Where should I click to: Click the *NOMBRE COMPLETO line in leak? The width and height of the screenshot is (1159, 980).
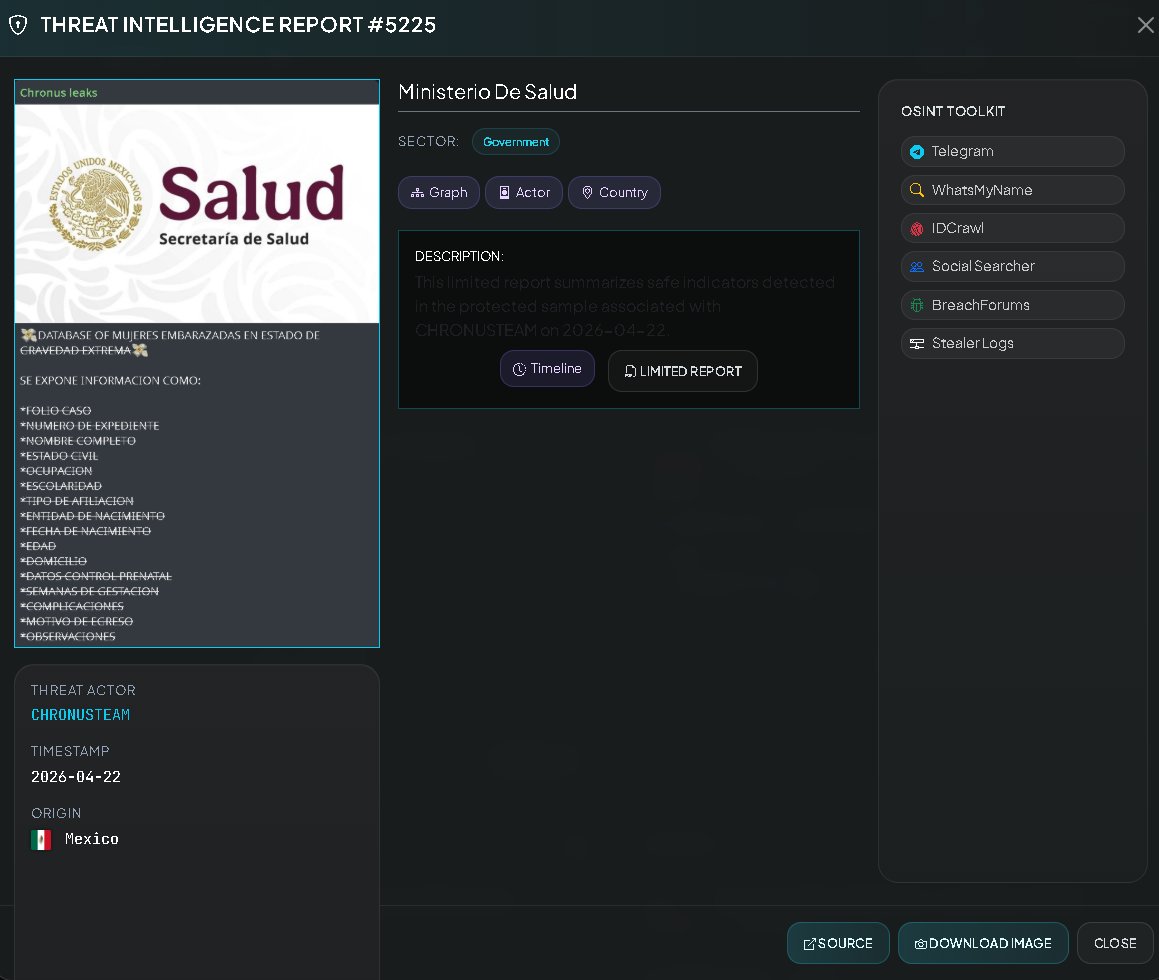78,440
